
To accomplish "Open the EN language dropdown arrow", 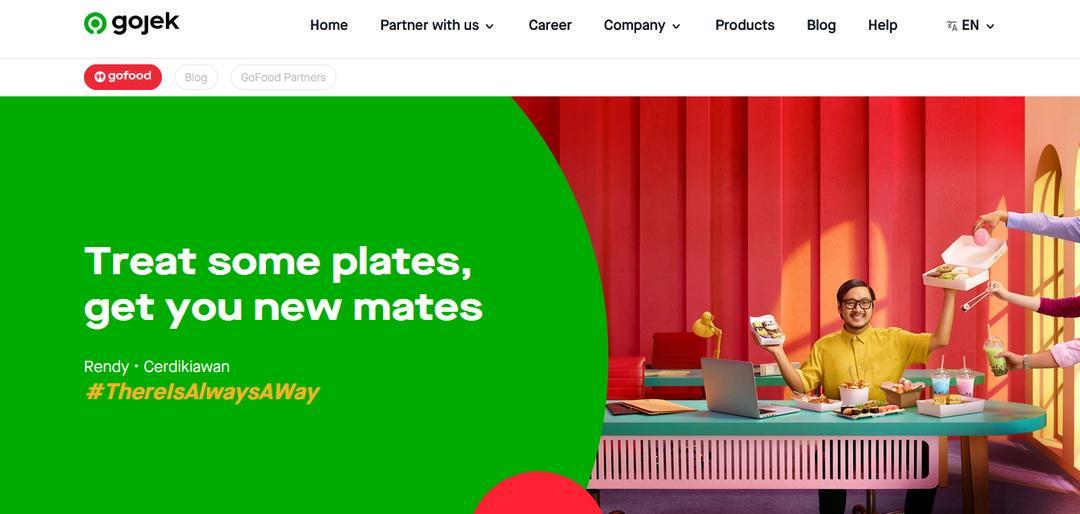I will 990,26.
